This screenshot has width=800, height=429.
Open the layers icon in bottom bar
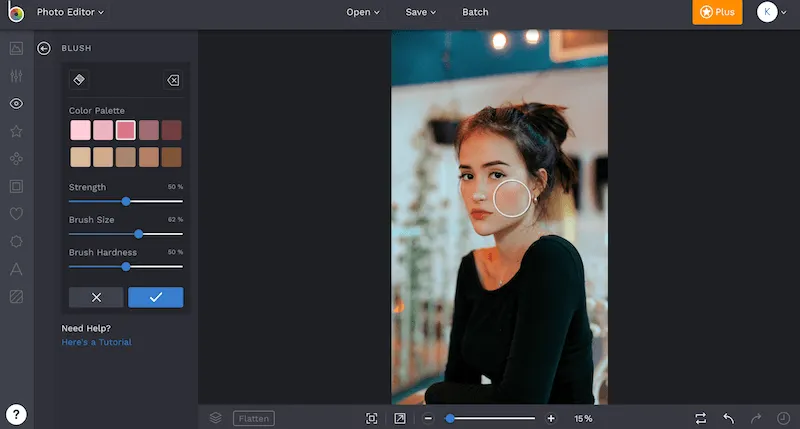tap(215, 418)
